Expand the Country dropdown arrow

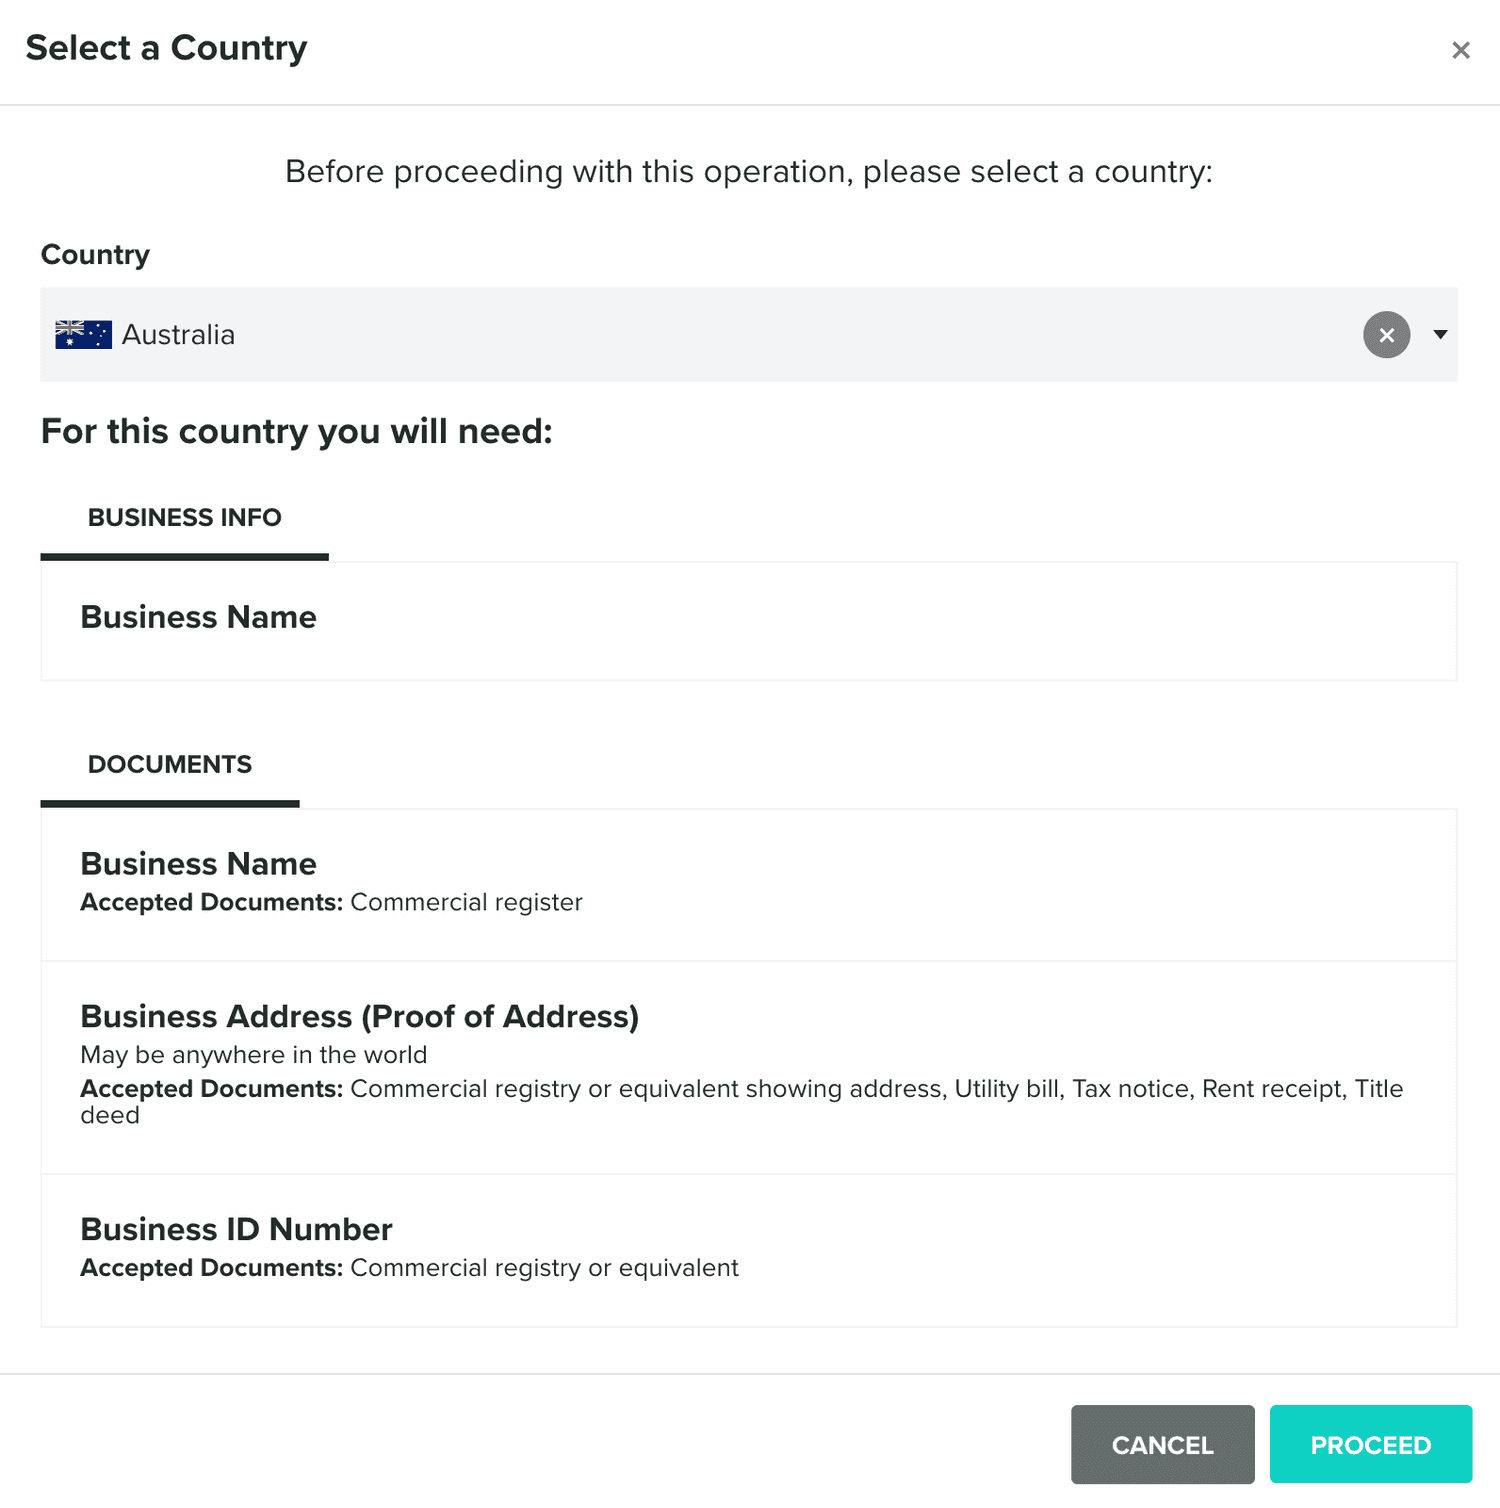tap(1440, 335)
